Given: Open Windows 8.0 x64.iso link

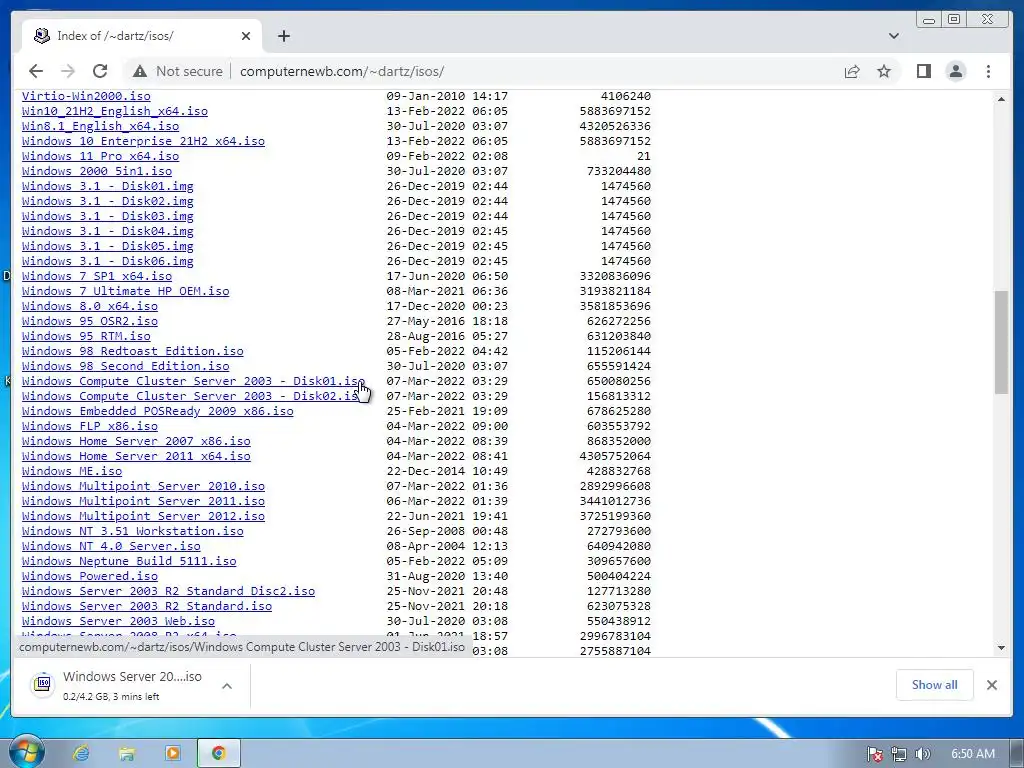Looking at the screenshot, I should point(89,306).
